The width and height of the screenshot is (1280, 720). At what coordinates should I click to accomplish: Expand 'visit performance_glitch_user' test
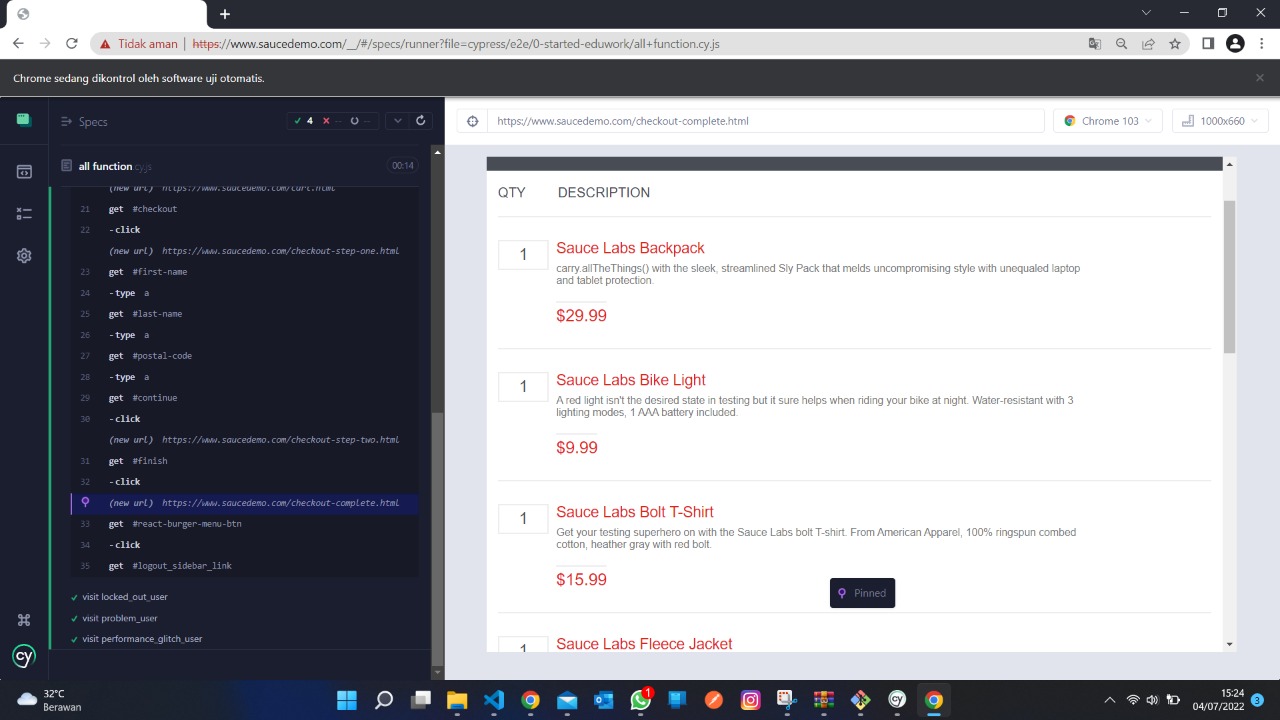click(x=141, y=639)
